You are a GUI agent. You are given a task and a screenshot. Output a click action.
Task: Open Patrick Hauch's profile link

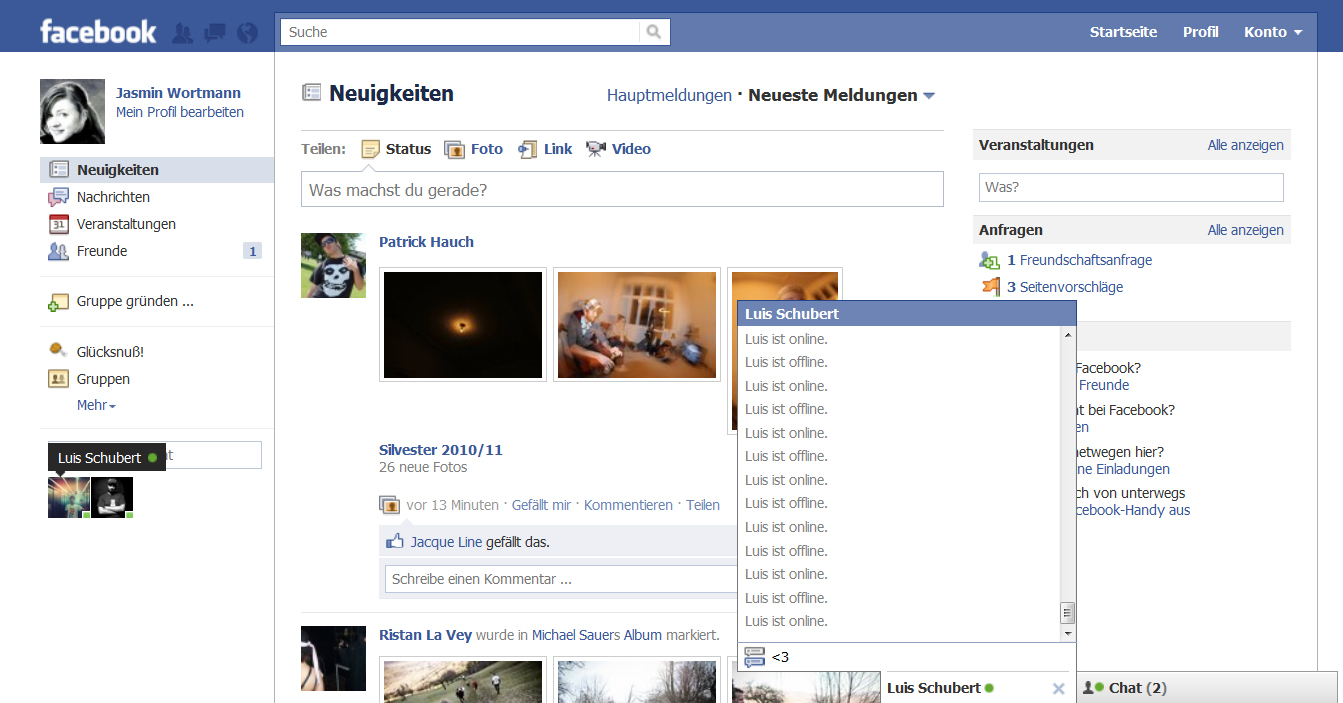[426, 242]
